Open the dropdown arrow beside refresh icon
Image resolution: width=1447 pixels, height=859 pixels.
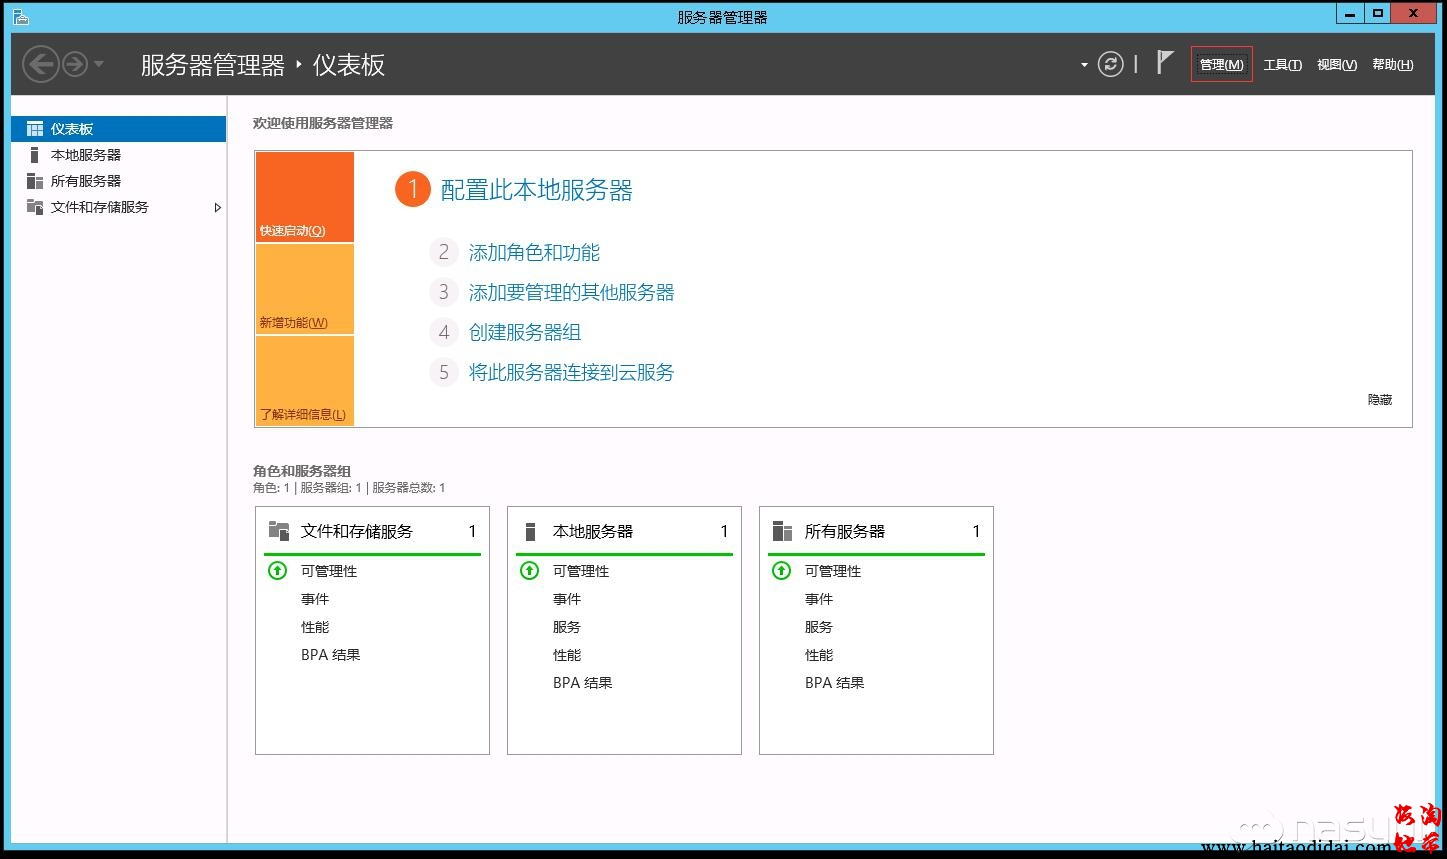click(x=1084, y=66)
